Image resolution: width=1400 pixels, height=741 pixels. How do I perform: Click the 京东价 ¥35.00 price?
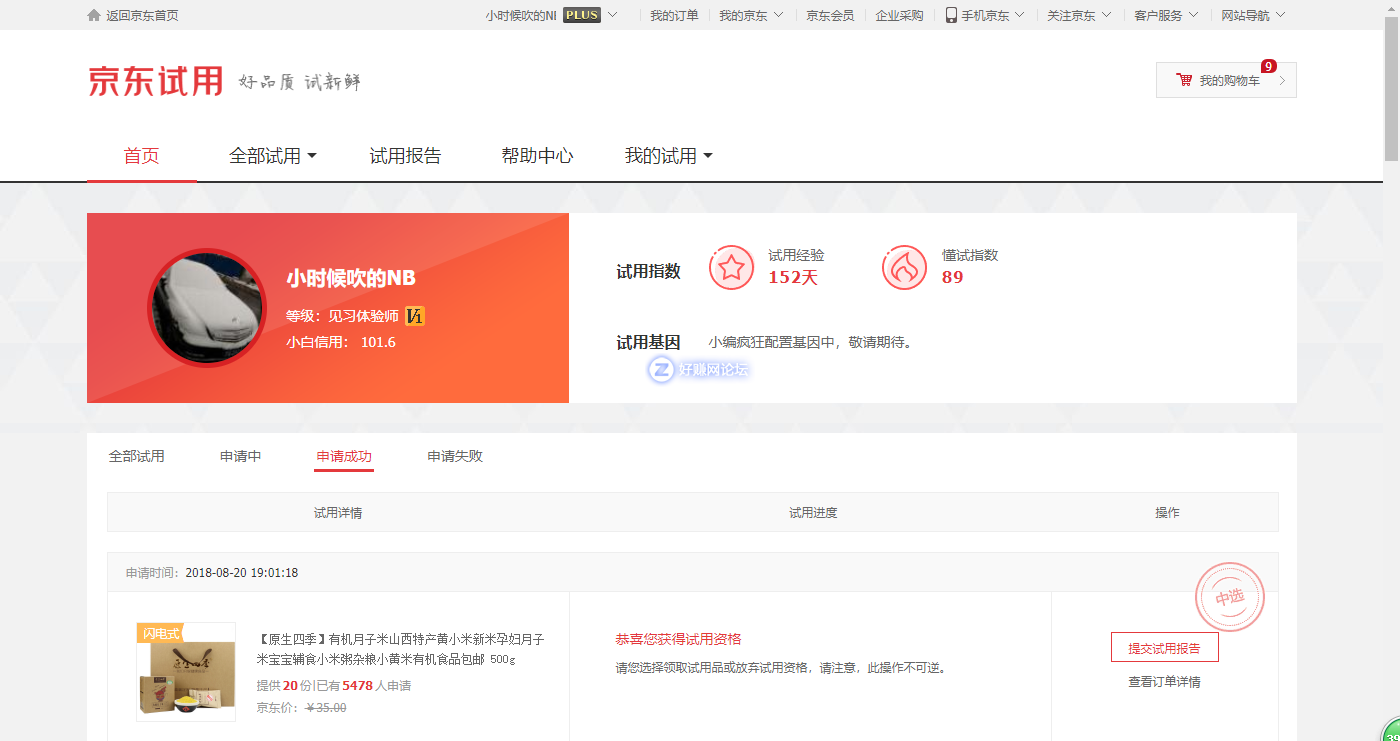302,707
